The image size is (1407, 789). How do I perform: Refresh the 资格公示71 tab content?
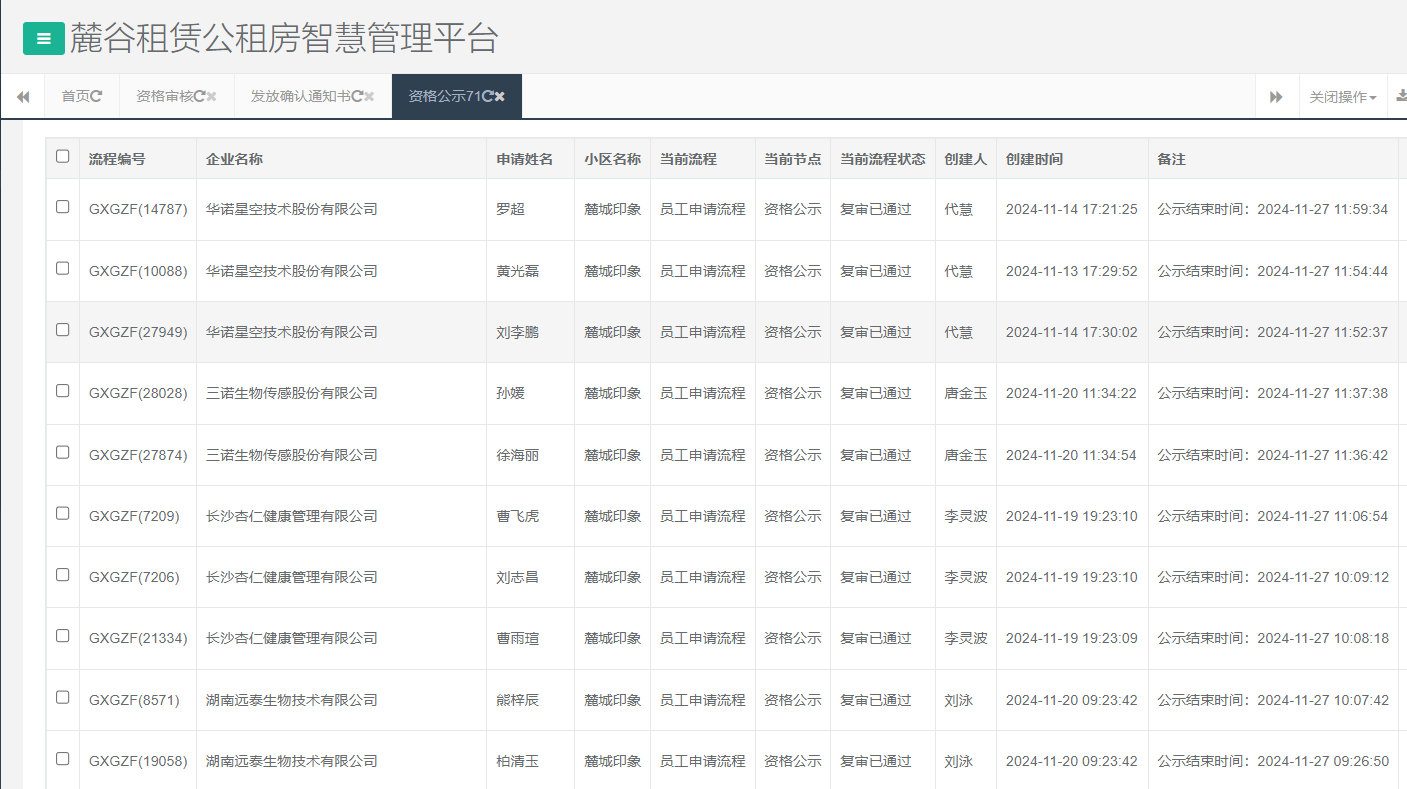pyautogui.click(x=490, y=96)
